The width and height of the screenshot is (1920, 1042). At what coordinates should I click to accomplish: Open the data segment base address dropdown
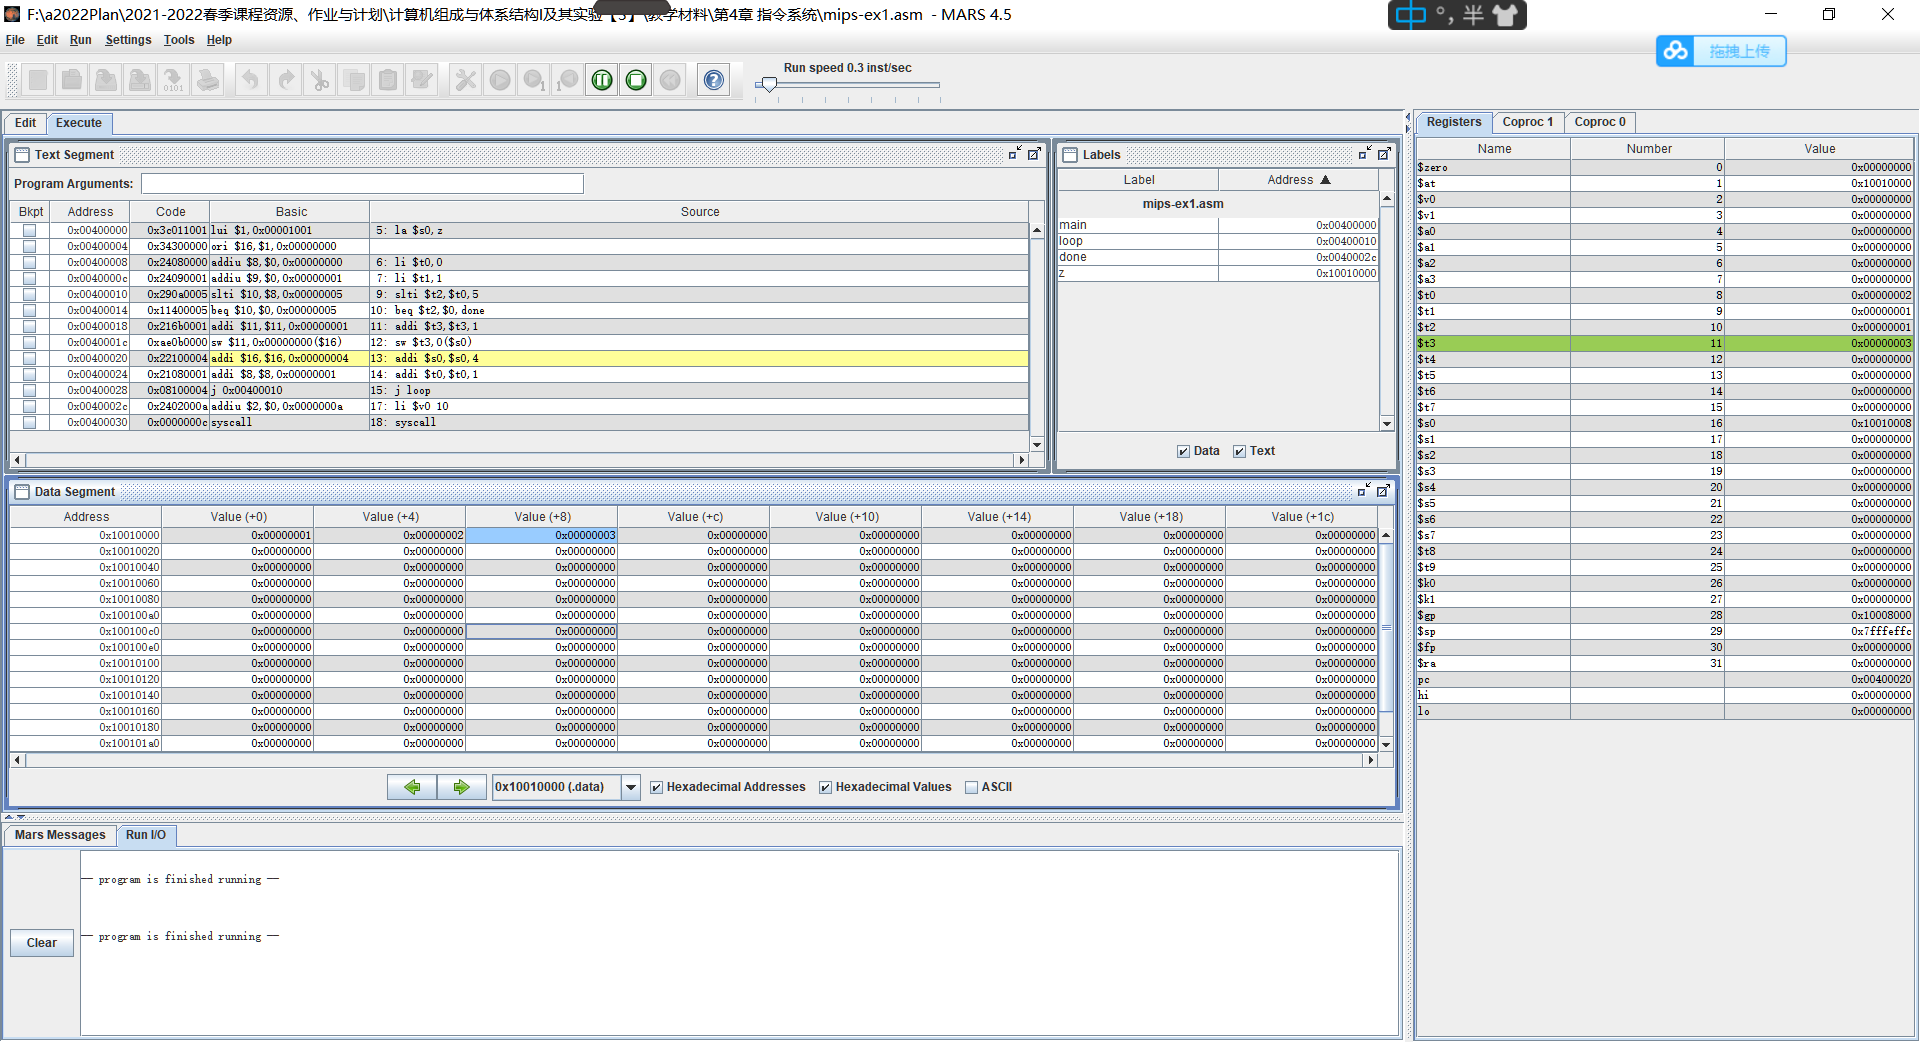(x=631, y=787)
